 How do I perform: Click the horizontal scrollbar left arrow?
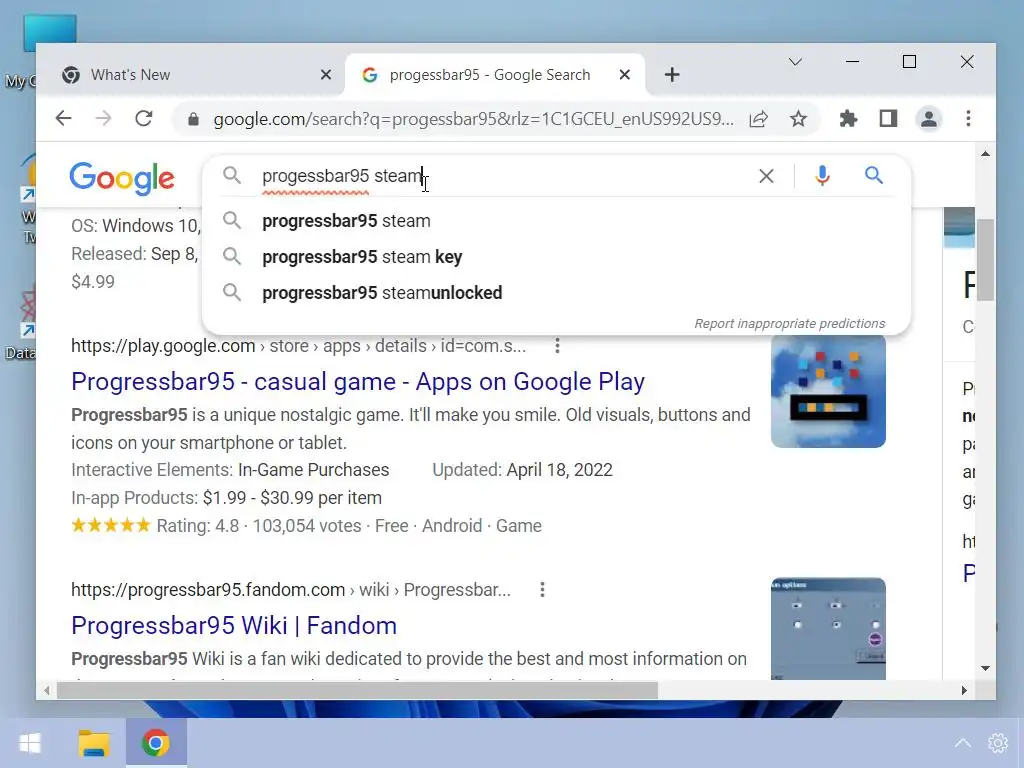[46, 690]
